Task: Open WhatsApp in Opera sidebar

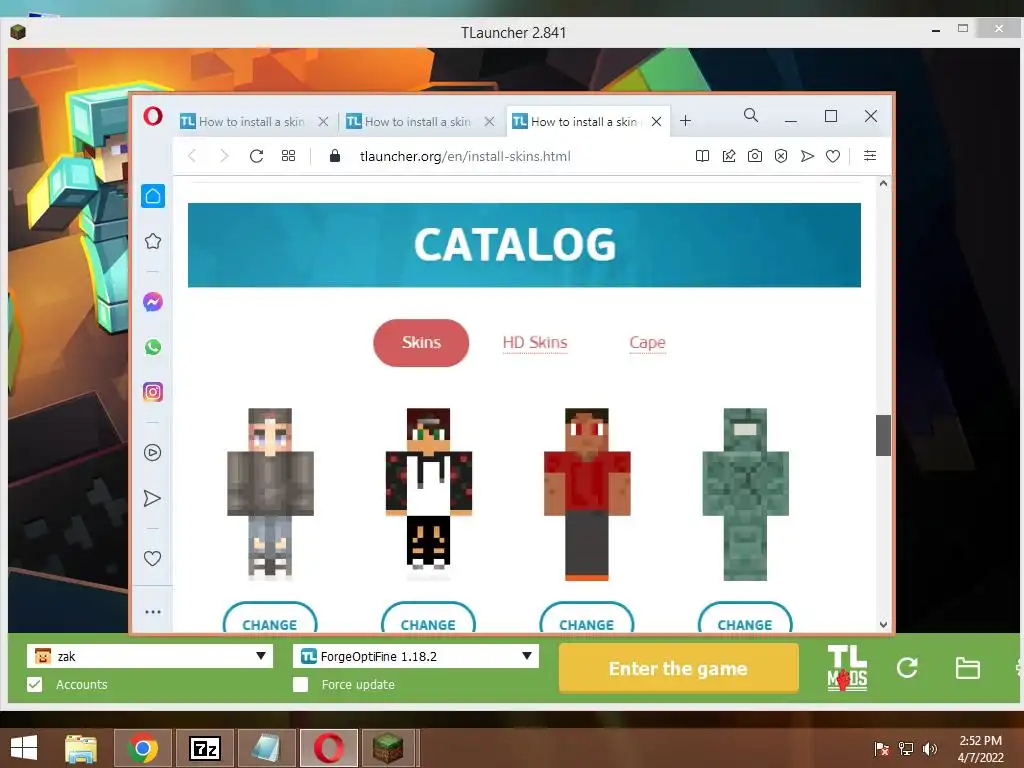Action: 153,347
